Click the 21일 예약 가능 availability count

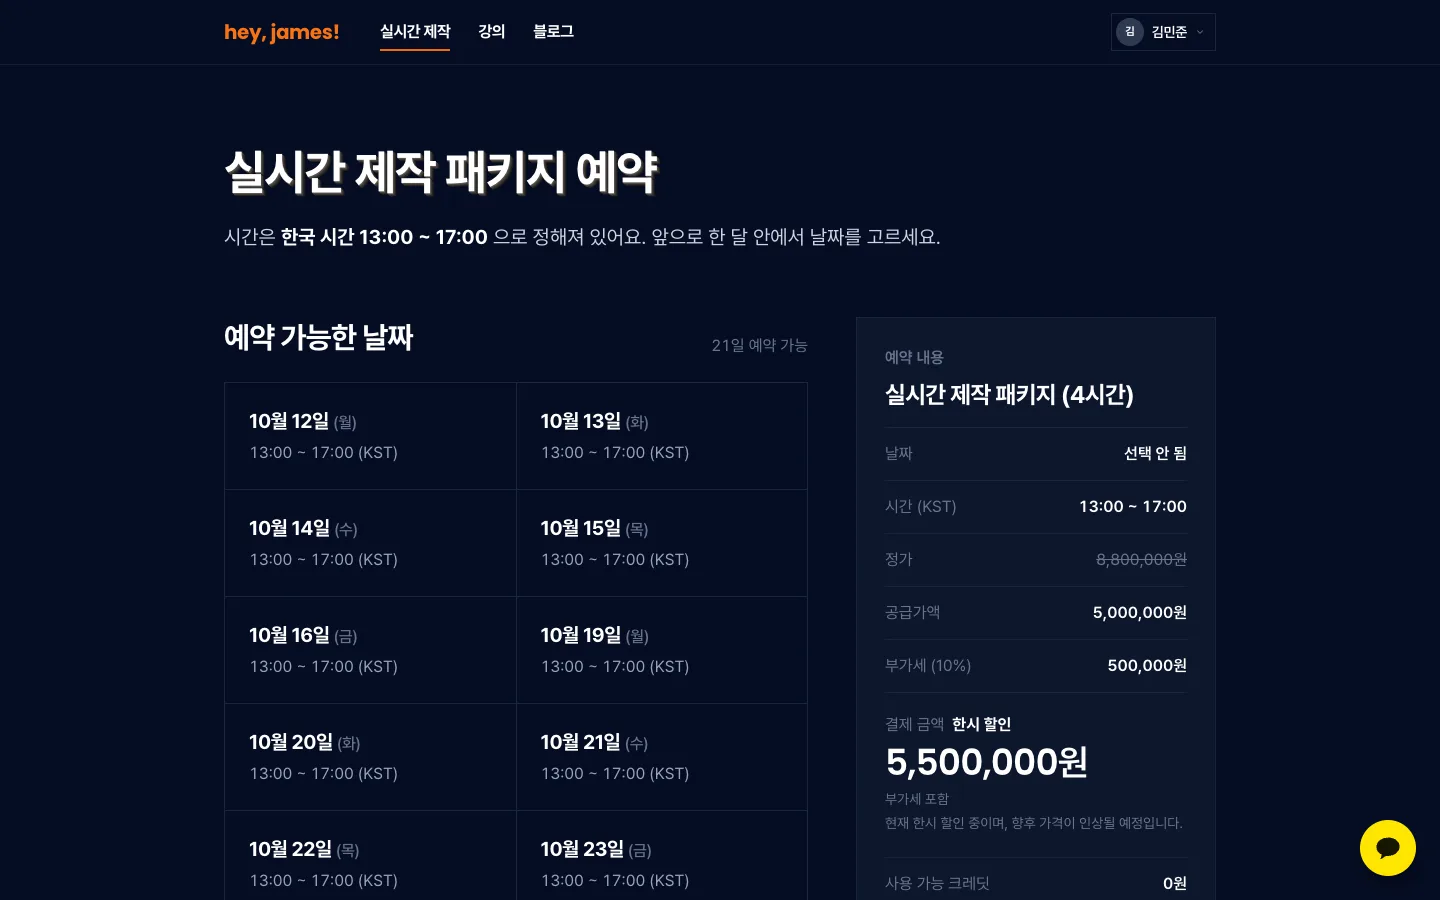click(759, 345)
